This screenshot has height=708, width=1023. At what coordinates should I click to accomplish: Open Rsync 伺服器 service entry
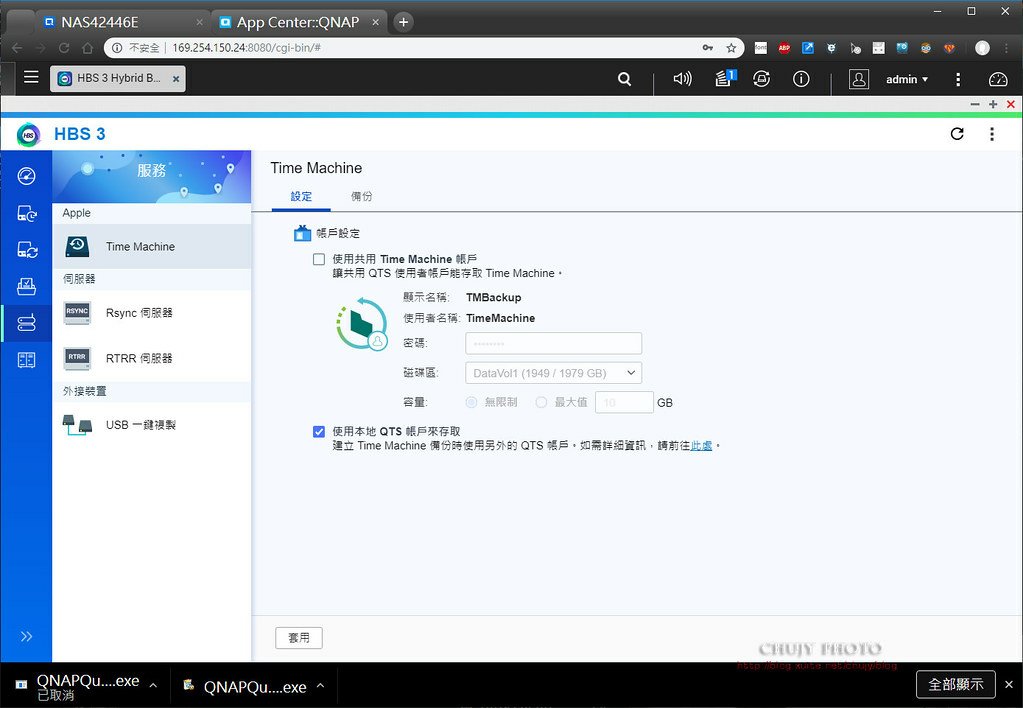pos(151,313)
